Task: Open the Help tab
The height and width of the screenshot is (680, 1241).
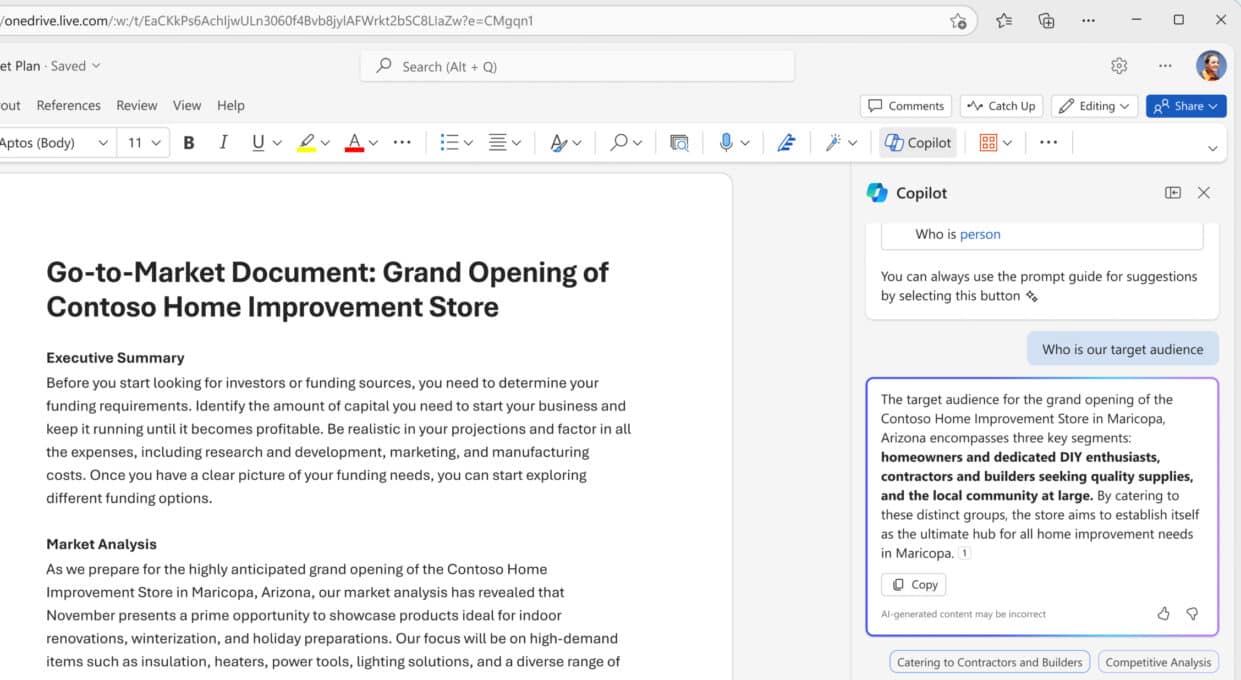Action: point(231,105)
